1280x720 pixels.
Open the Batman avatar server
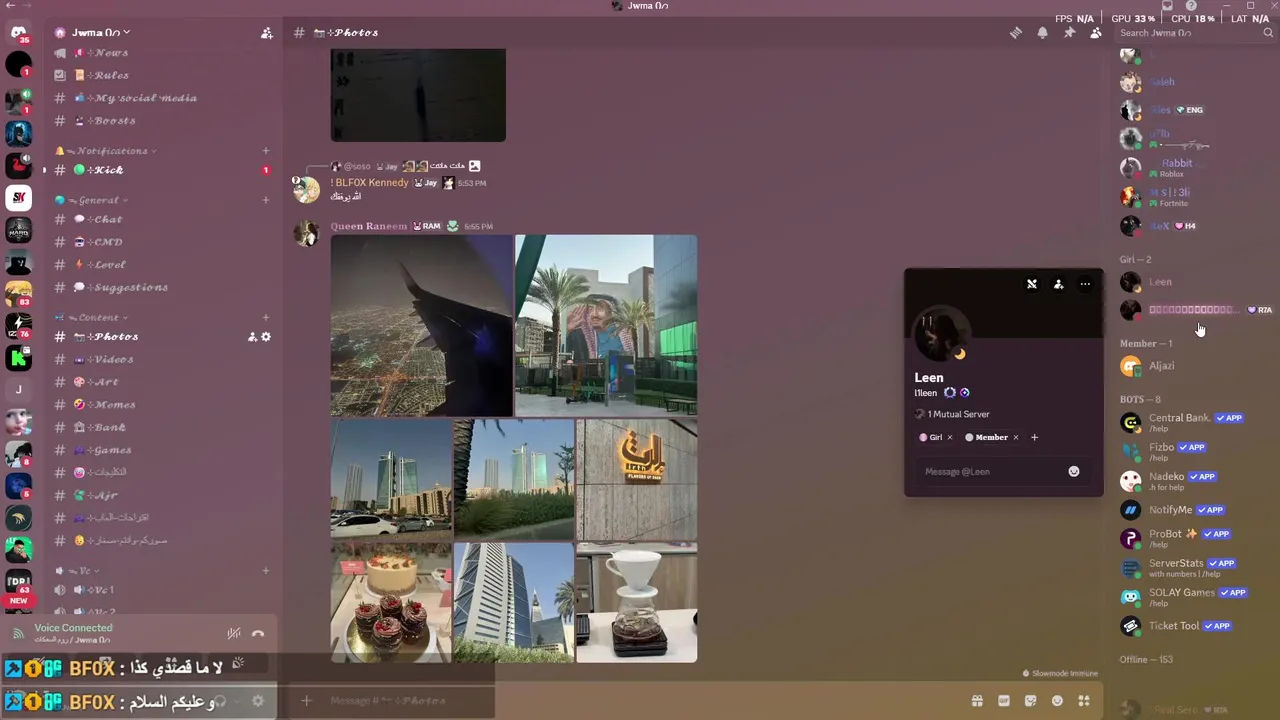pos(18,133)
